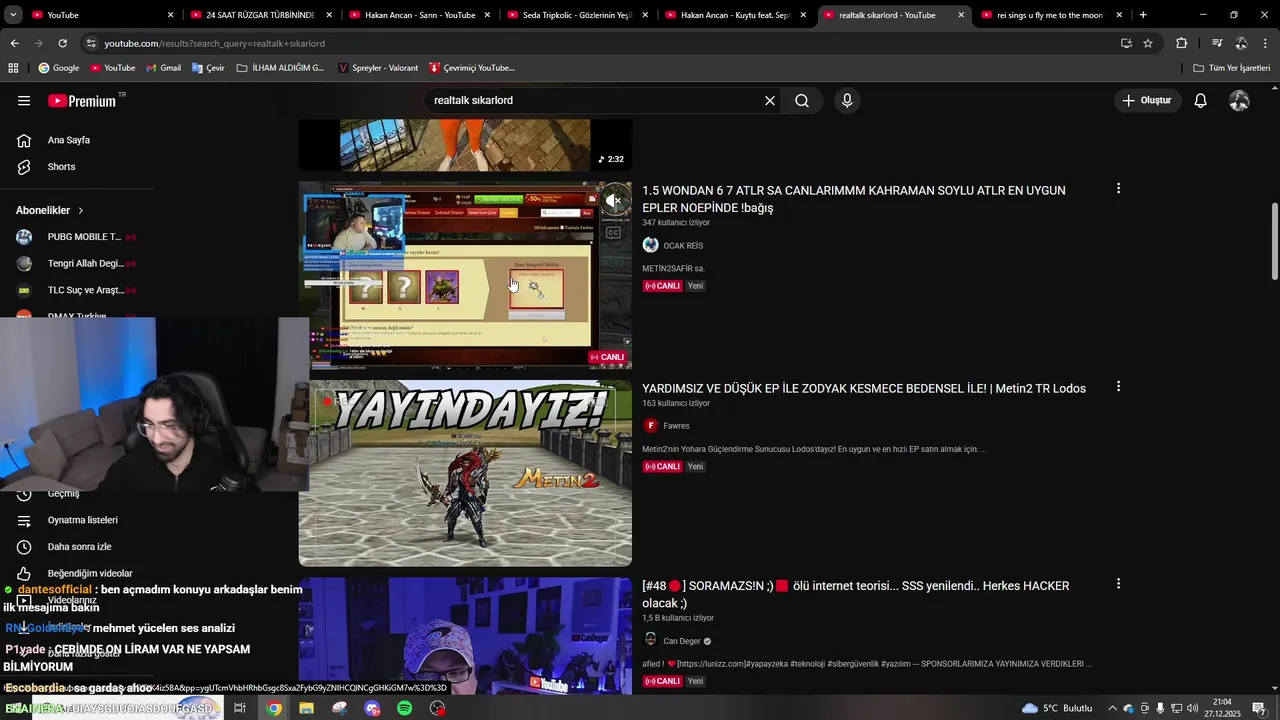The width and height of the screenshot is (1280, 720).
Task: Go back with the browser back arrow
Action: pyautogui.click(x=14, y=44)
